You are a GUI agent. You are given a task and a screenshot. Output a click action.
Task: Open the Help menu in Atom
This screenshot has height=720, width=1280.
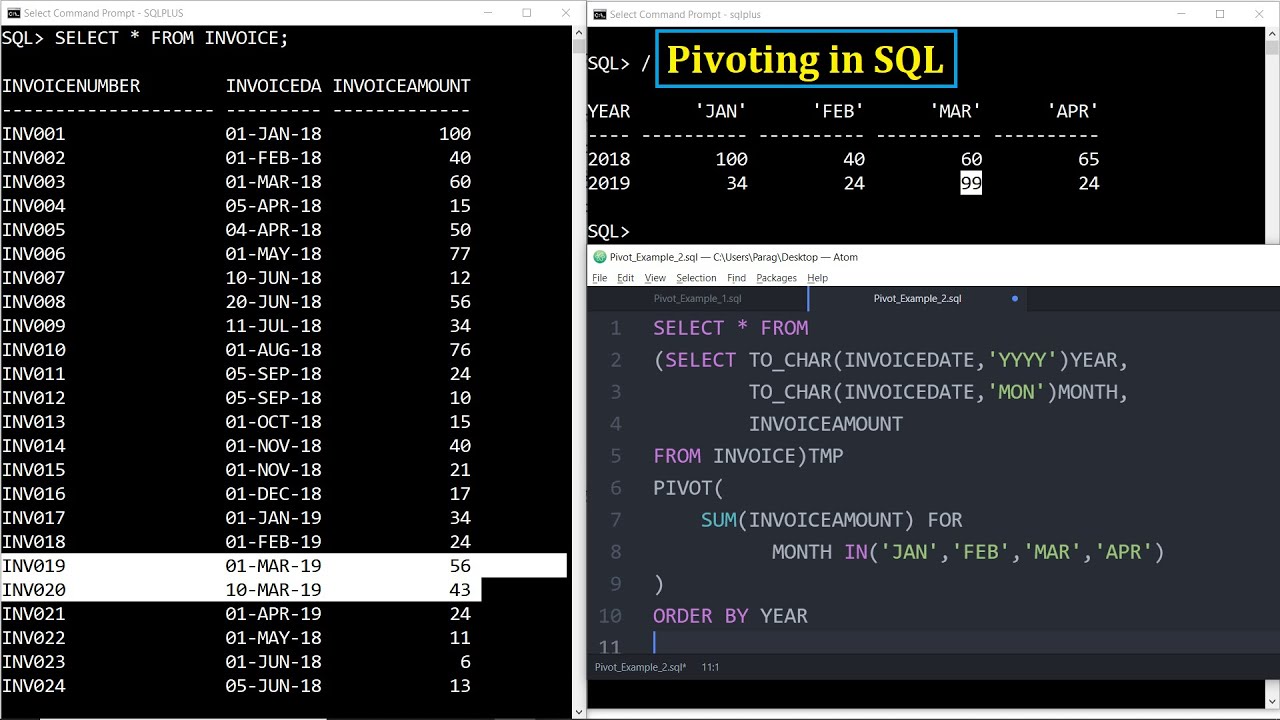tap(817, 278)
